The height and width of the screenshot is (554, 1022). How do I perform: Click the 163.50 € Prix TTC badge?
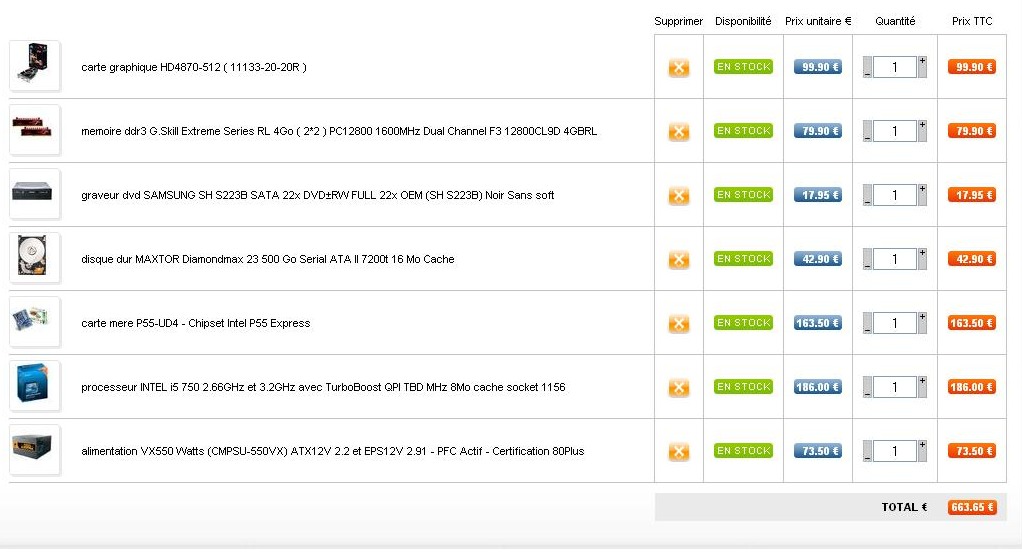click(972, 323)
